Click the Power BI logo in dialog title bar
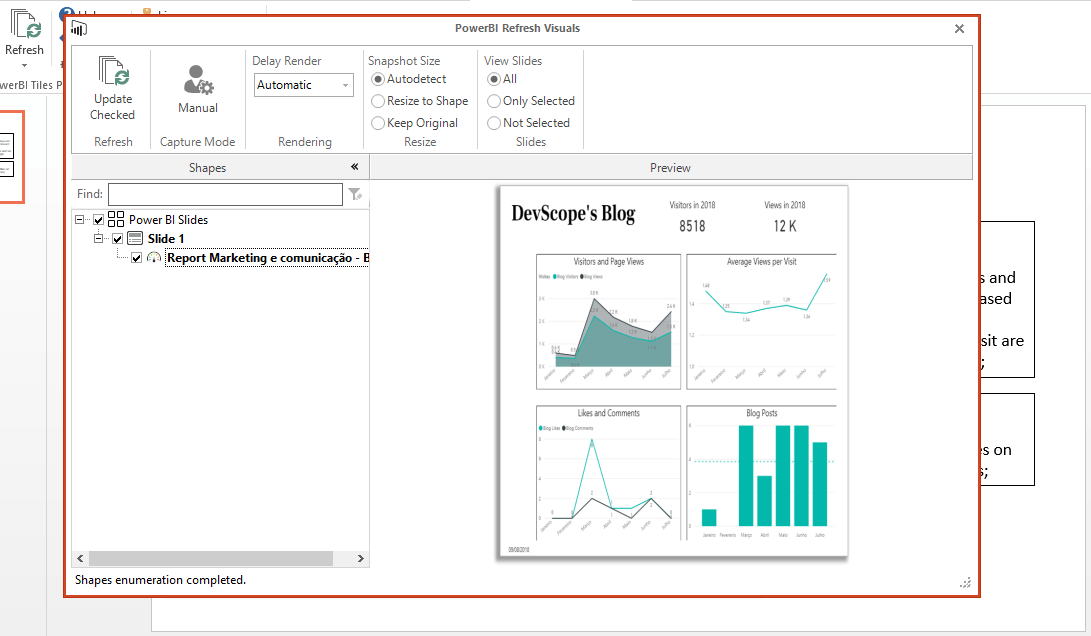The width and height of the screenshot is (1091, 636). point(78,28)
